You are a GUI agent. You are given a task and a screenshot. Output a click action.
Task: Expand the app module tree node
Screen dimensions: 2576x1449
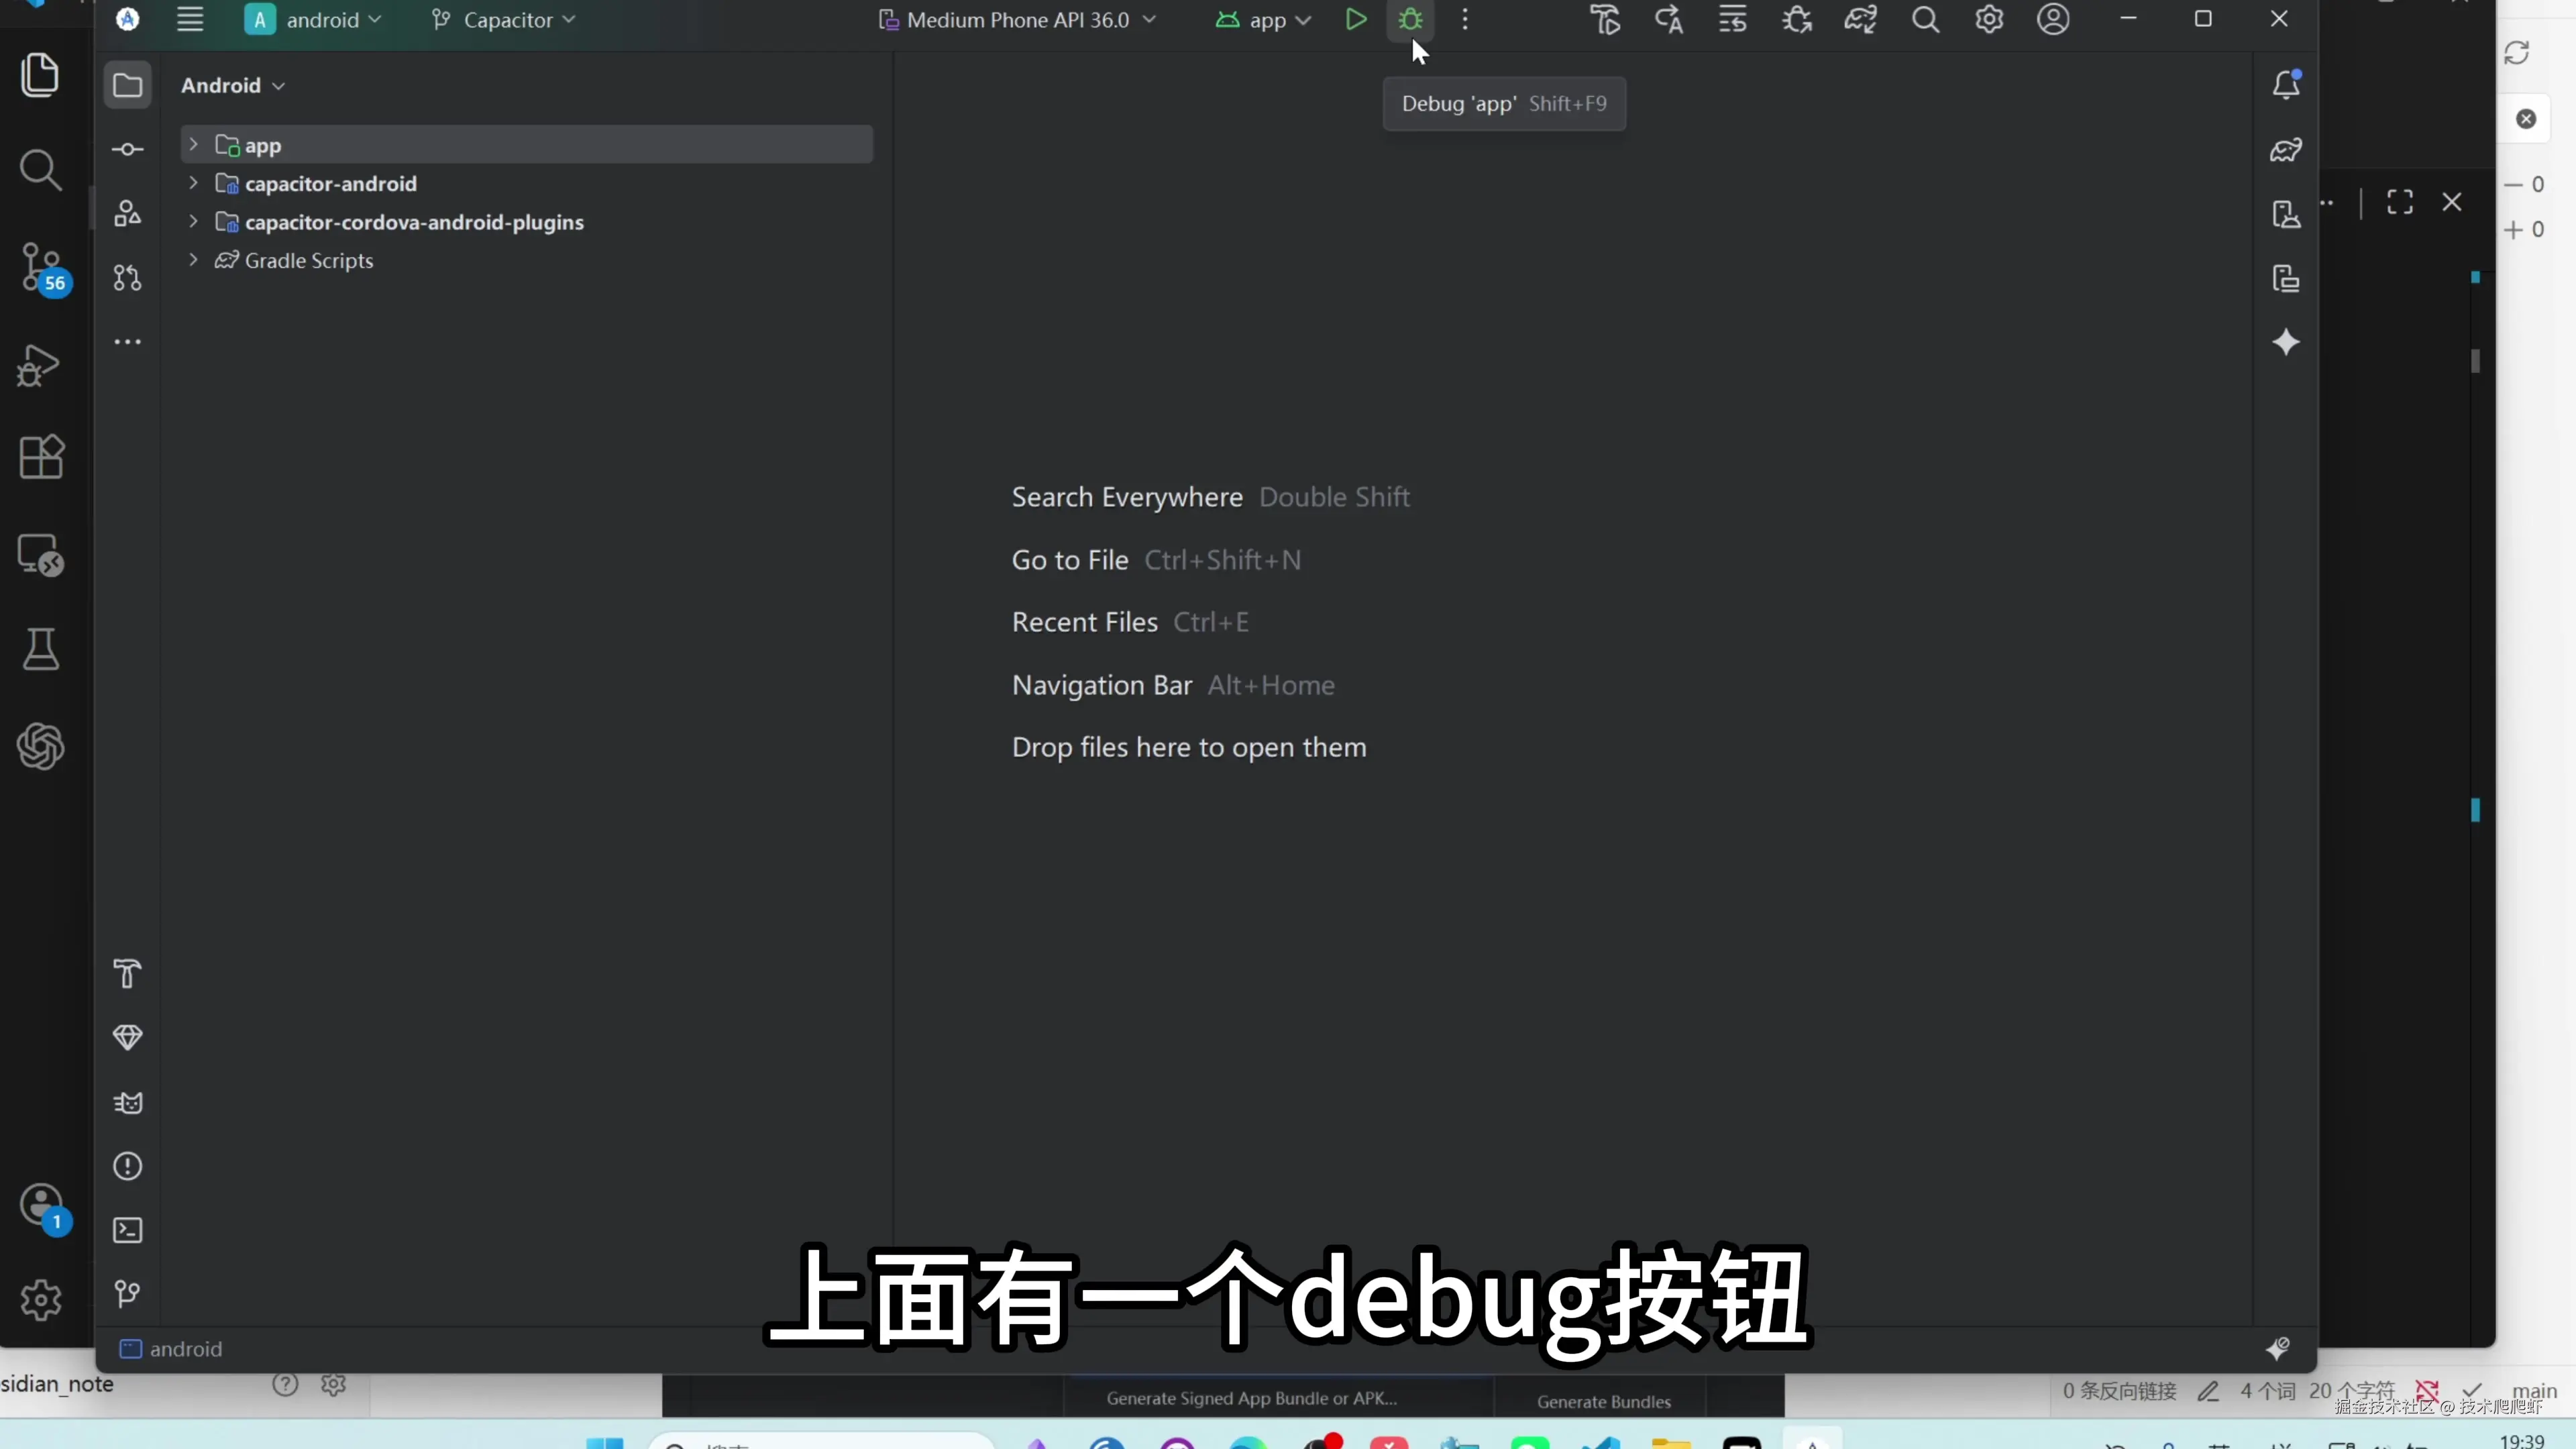click(x=193, y=145)
